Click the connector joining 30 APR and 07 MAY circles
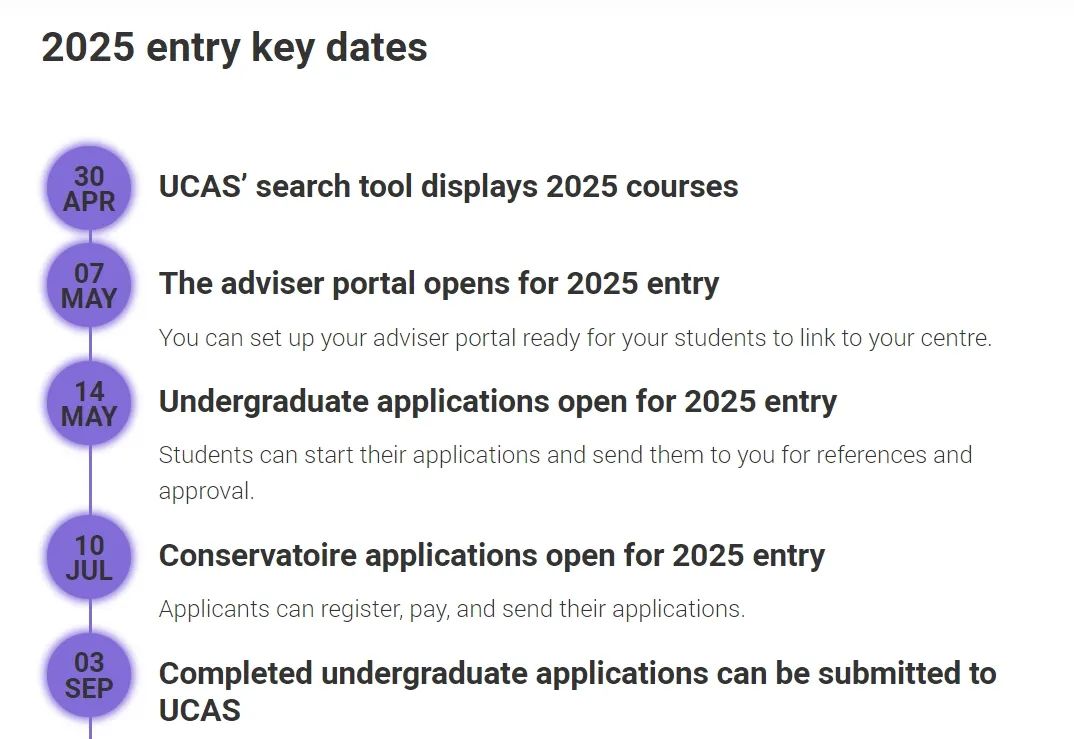Screen dimensions: 1074x739 pyautogui.click(x=90, y=238)
